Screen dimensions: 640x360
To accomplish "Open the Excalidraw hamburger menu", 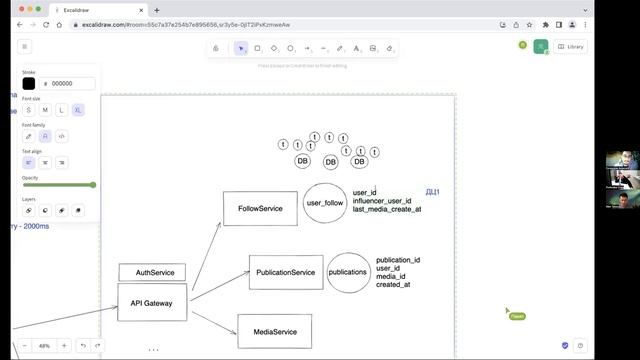I will 24,47.
